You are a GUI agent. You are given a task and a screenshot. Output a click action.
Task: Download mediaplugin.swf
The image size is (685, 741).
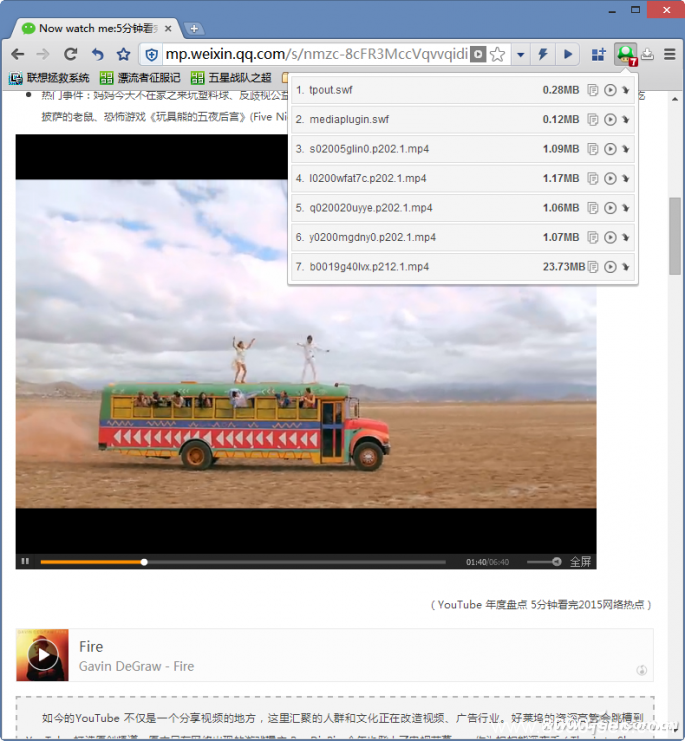[626, 120]
